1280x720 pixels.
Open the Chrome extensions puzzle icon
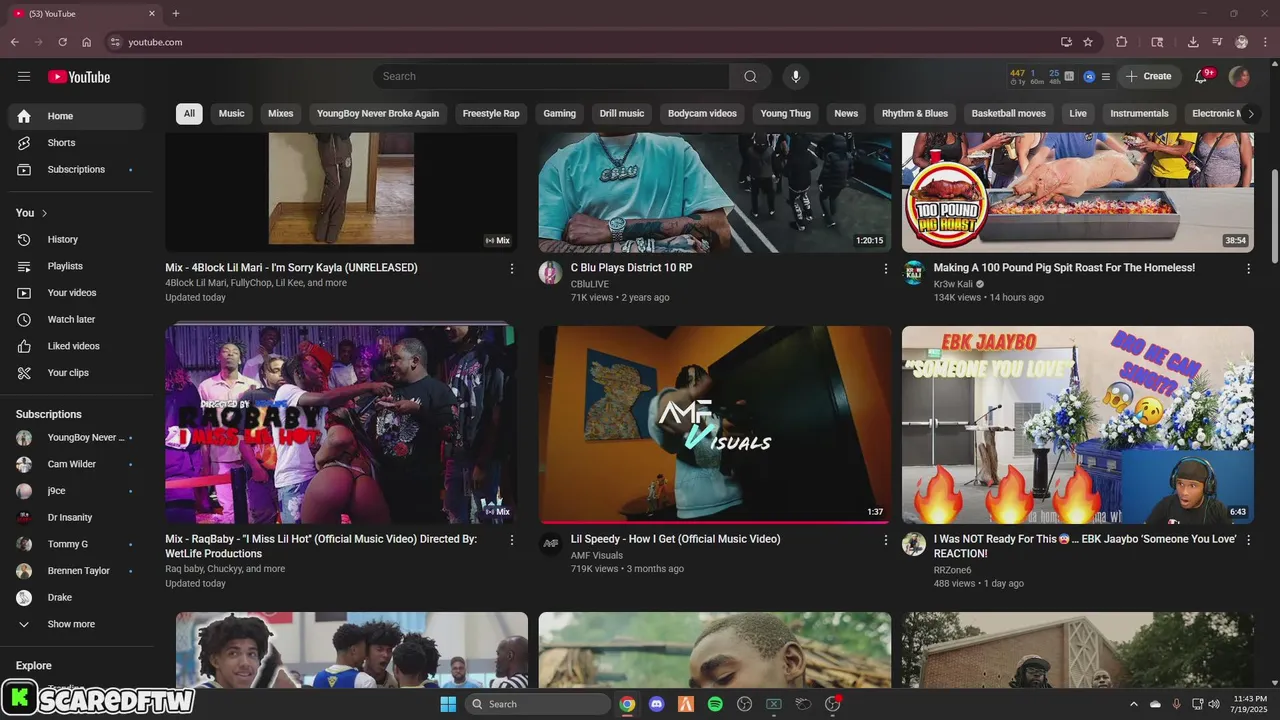pos(1122,42)
